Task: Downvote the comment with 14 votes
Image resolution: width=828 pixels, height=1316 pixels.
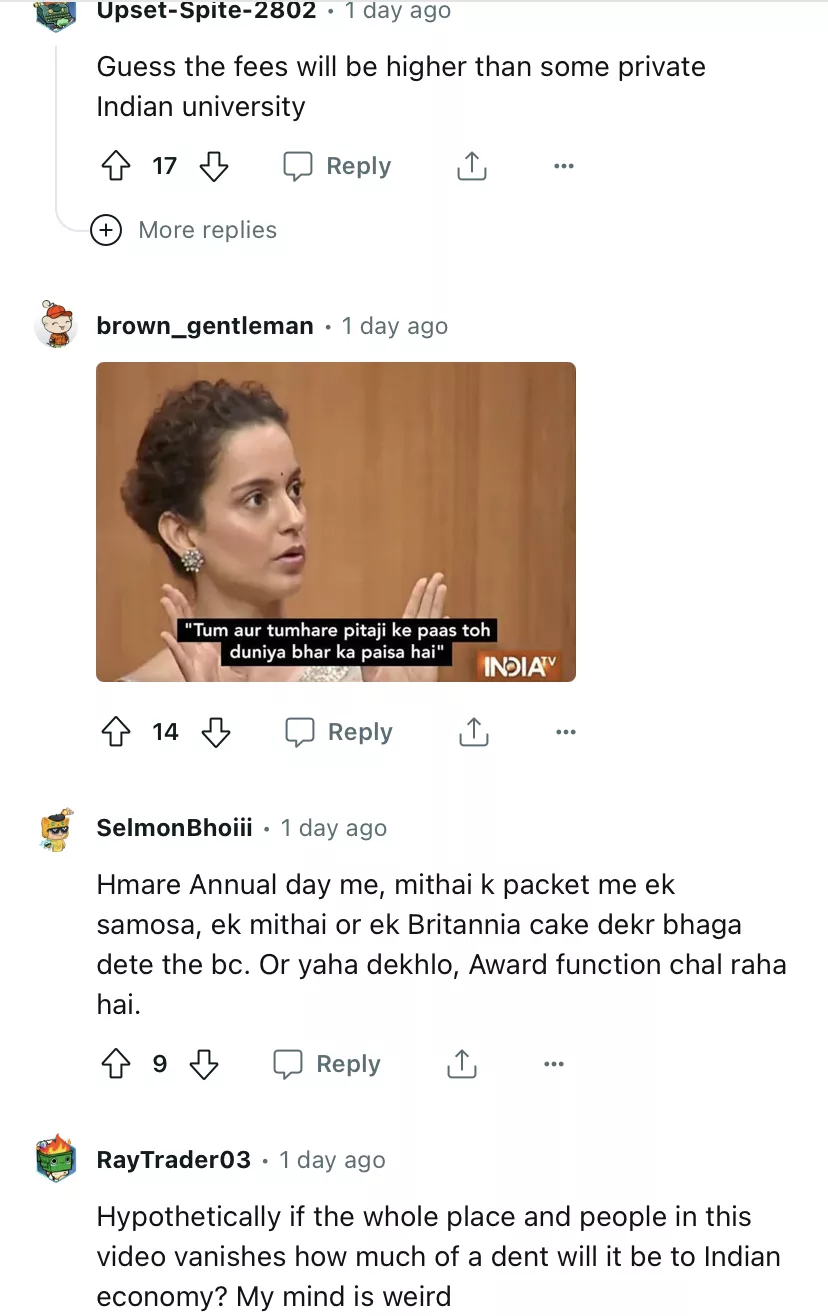Action: tap(216, 732)
